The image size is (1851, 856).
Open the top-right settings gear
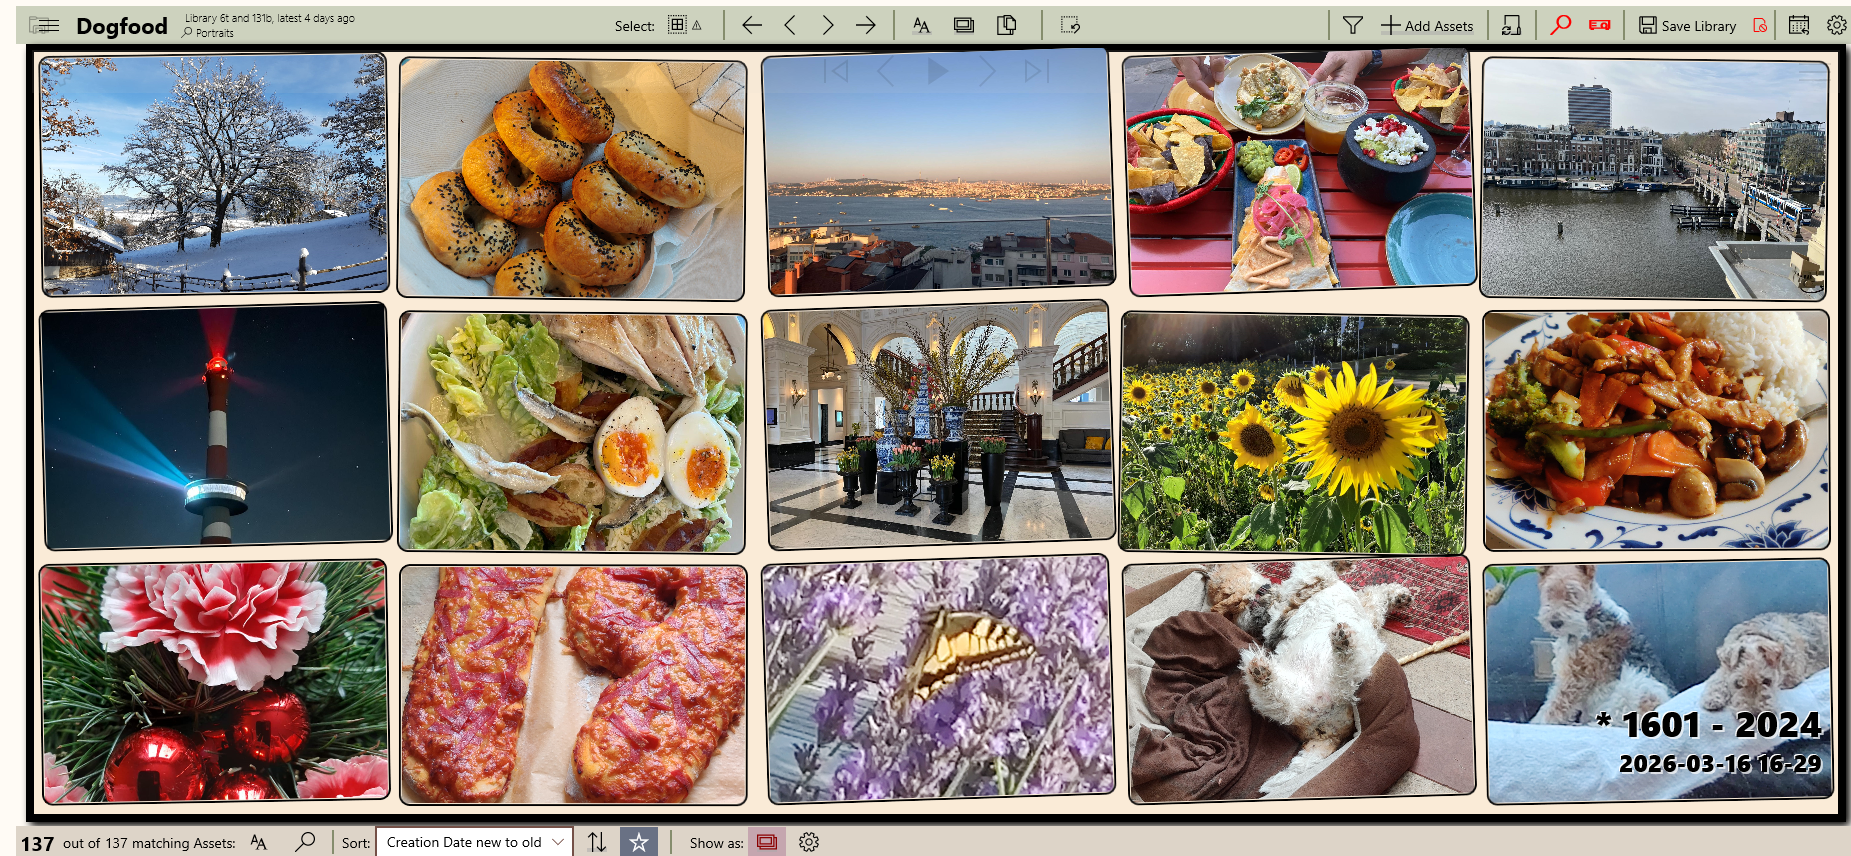pos(1836,25)
